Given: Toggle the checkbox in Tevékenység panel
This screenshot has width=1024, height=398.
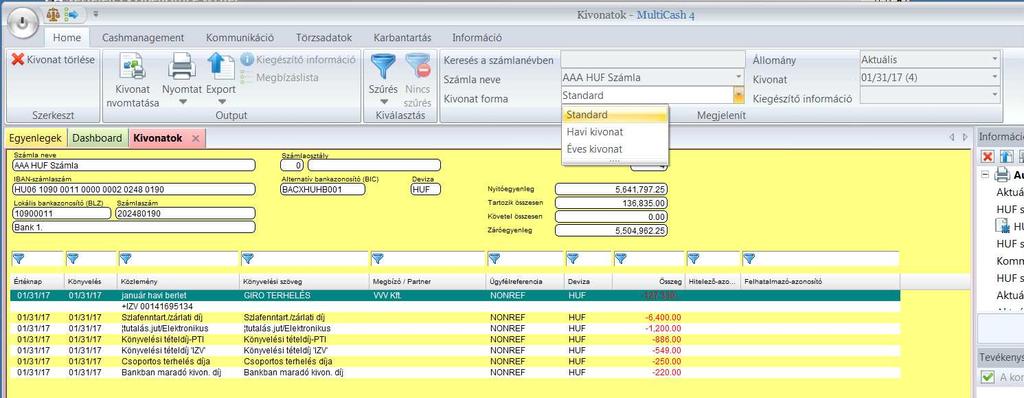Looking at the screenshot, I should point(988,377).
